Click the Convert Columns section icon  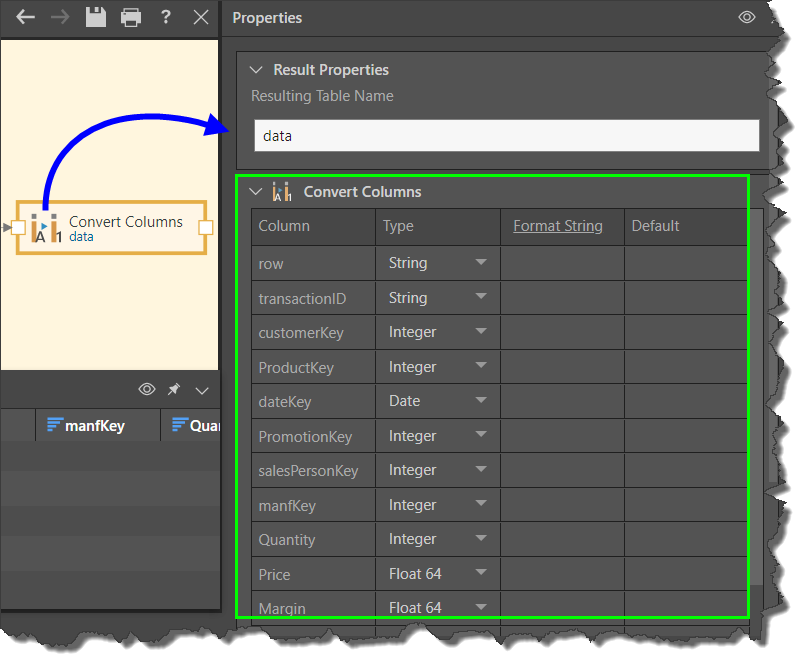[282, 192]
